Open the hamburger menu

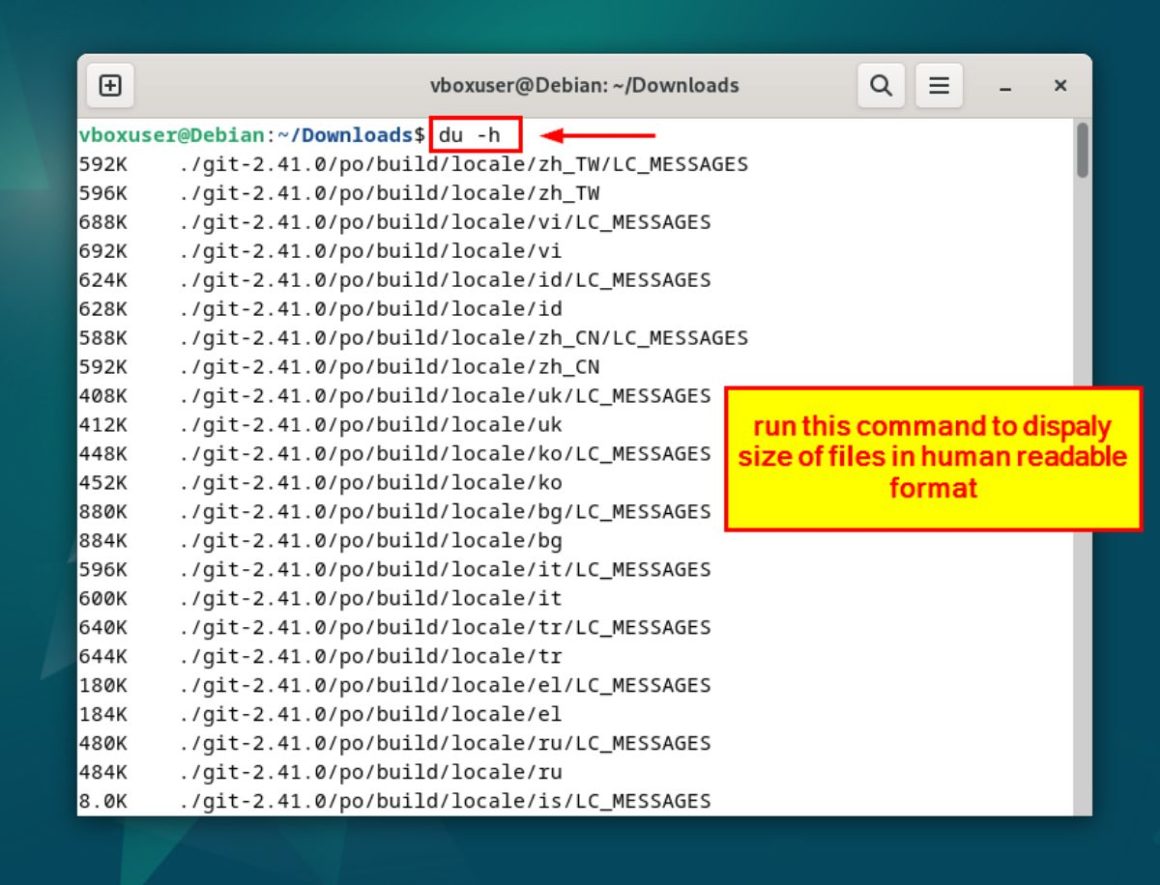pos(938,86)
